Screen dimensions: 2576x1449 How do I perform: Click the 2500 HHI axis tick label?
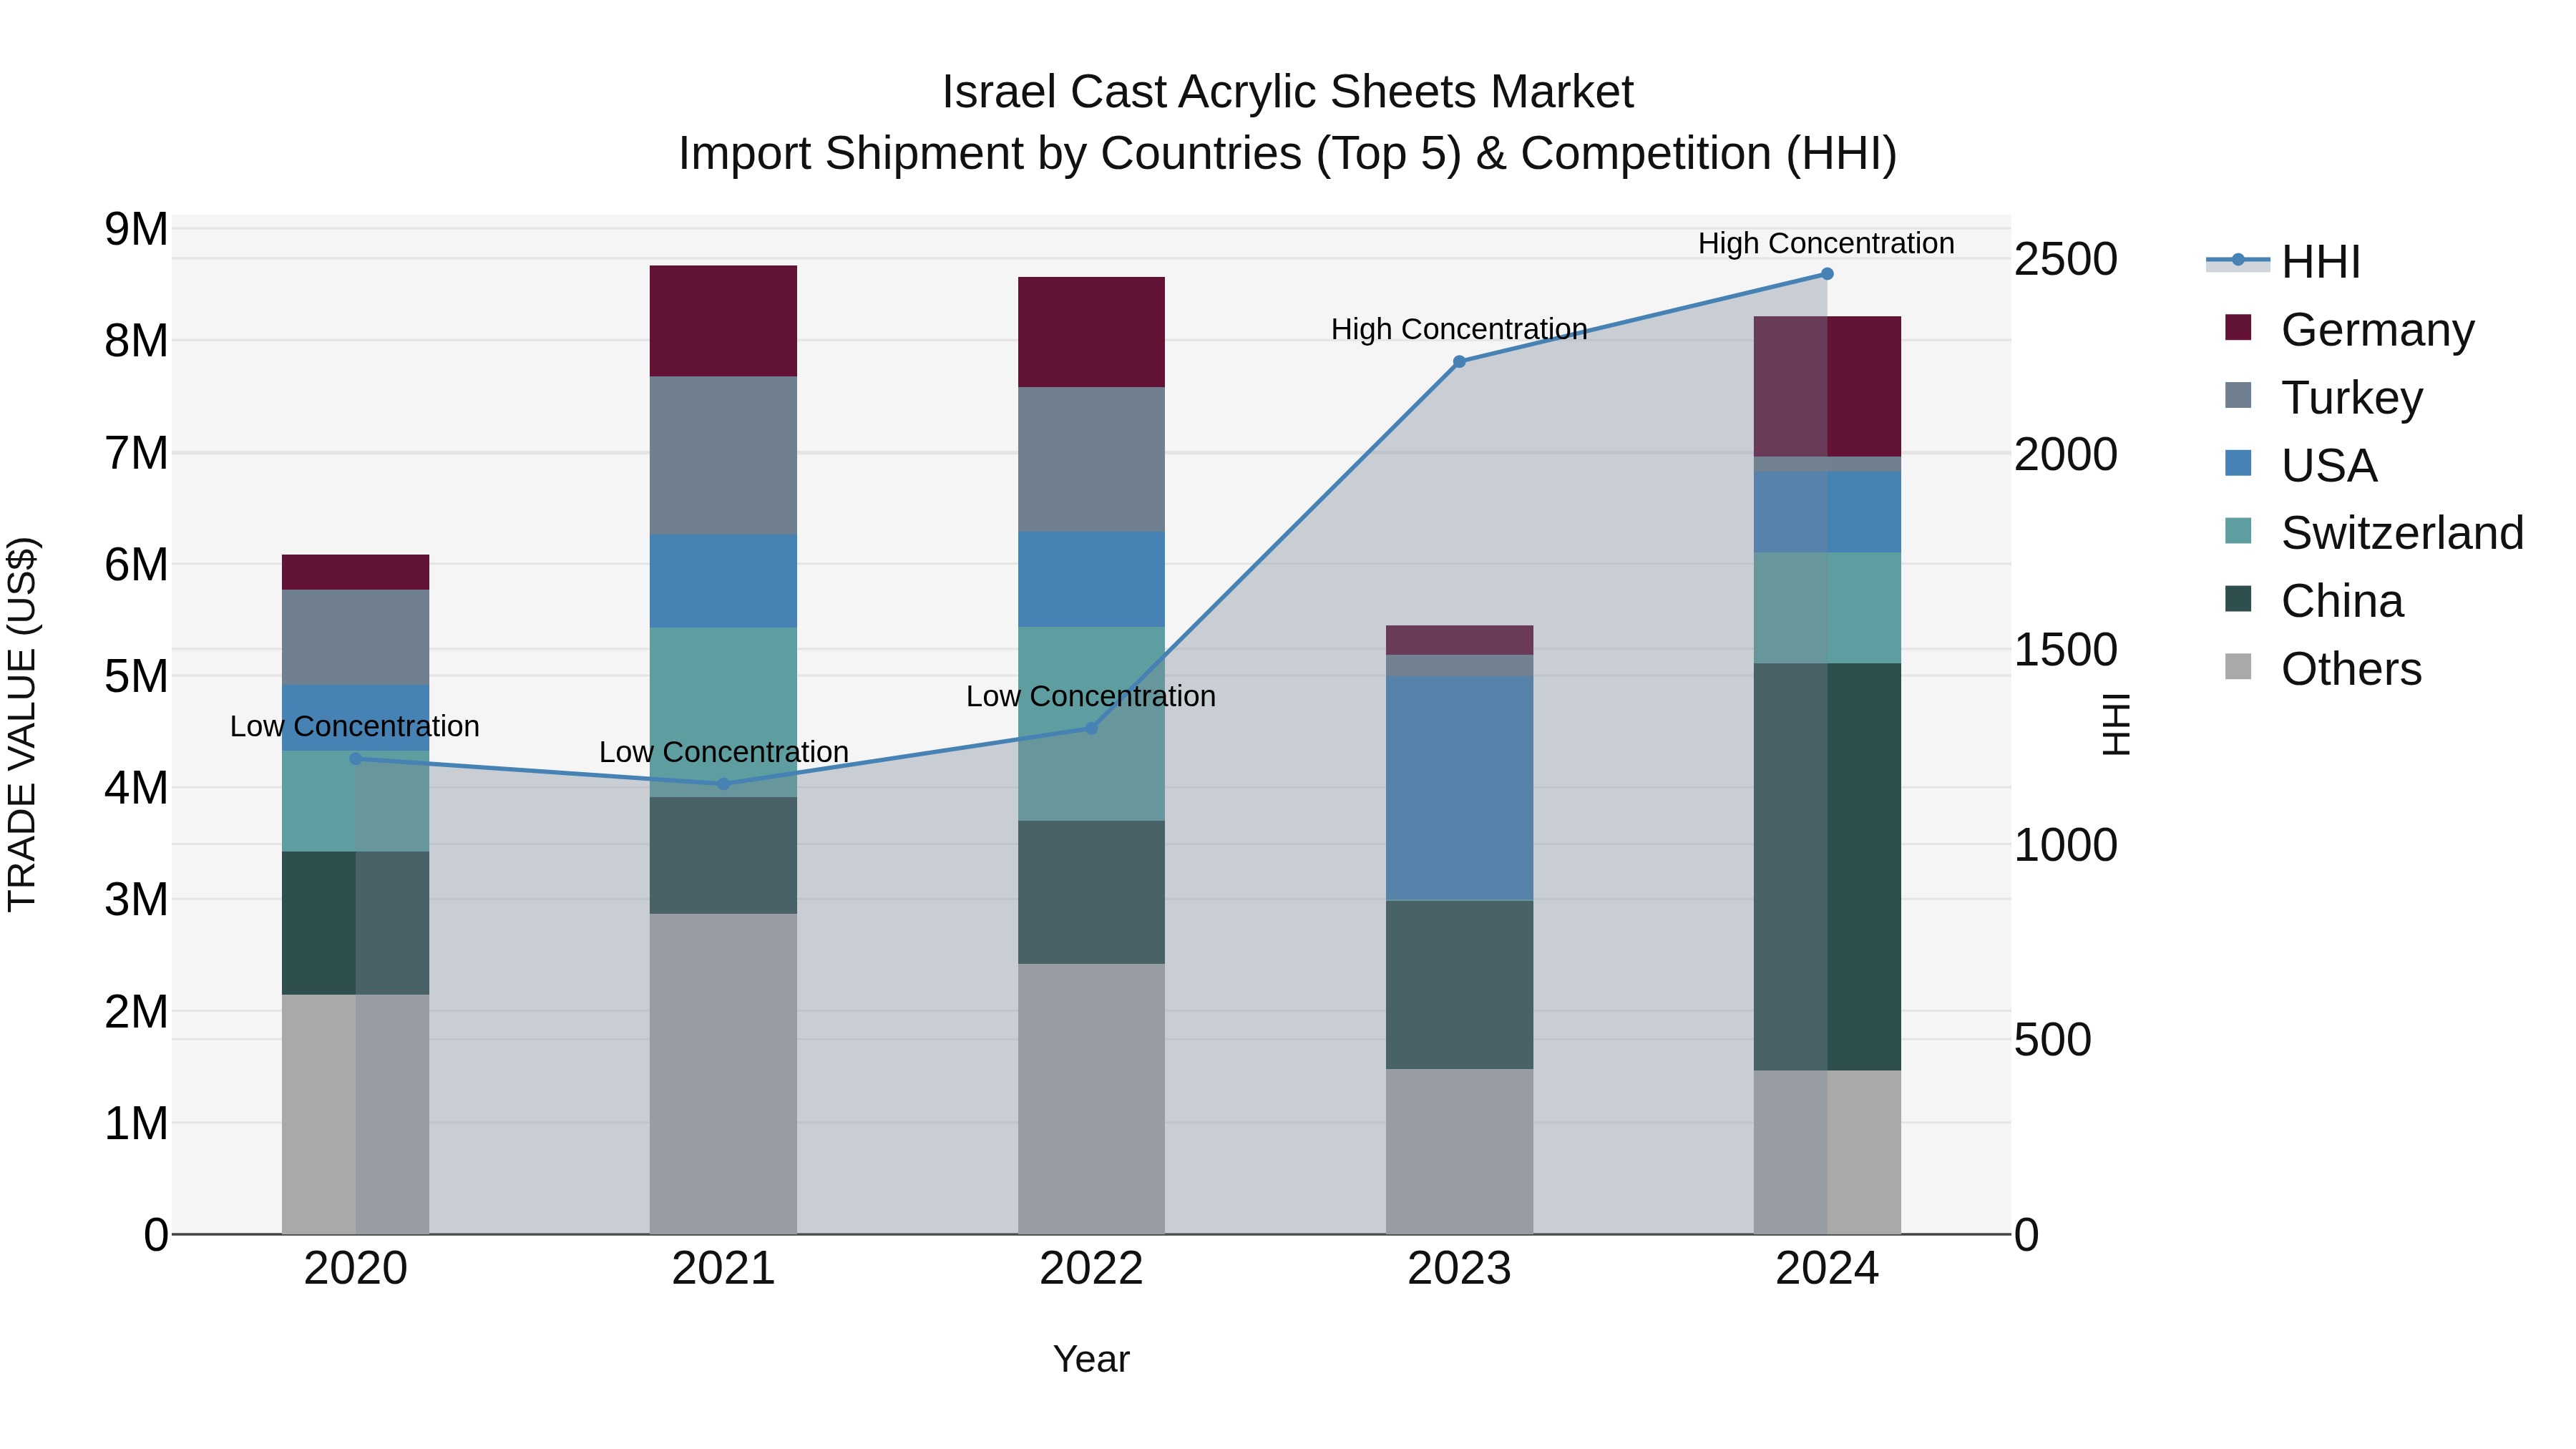click(2065, 259)
